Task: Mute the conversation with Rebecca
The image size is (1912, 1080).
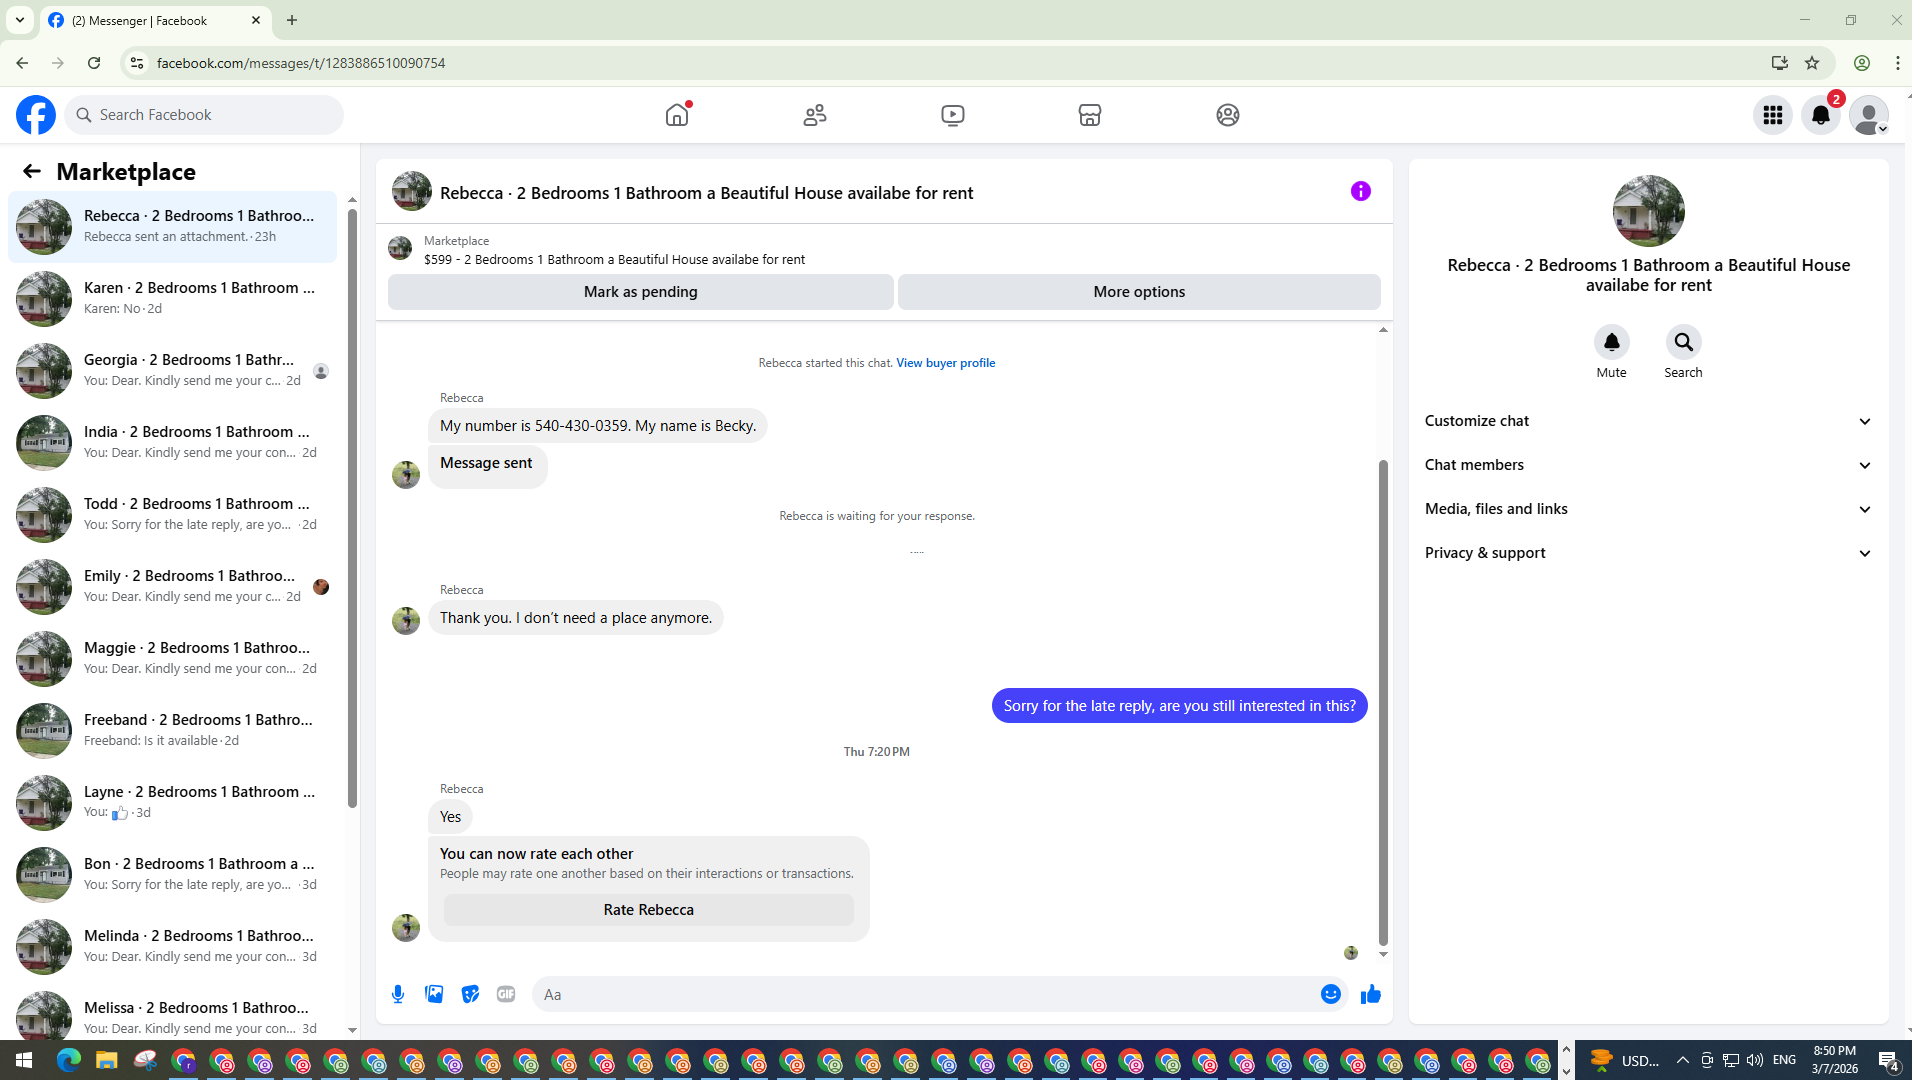Action: tap(1612, 342)
